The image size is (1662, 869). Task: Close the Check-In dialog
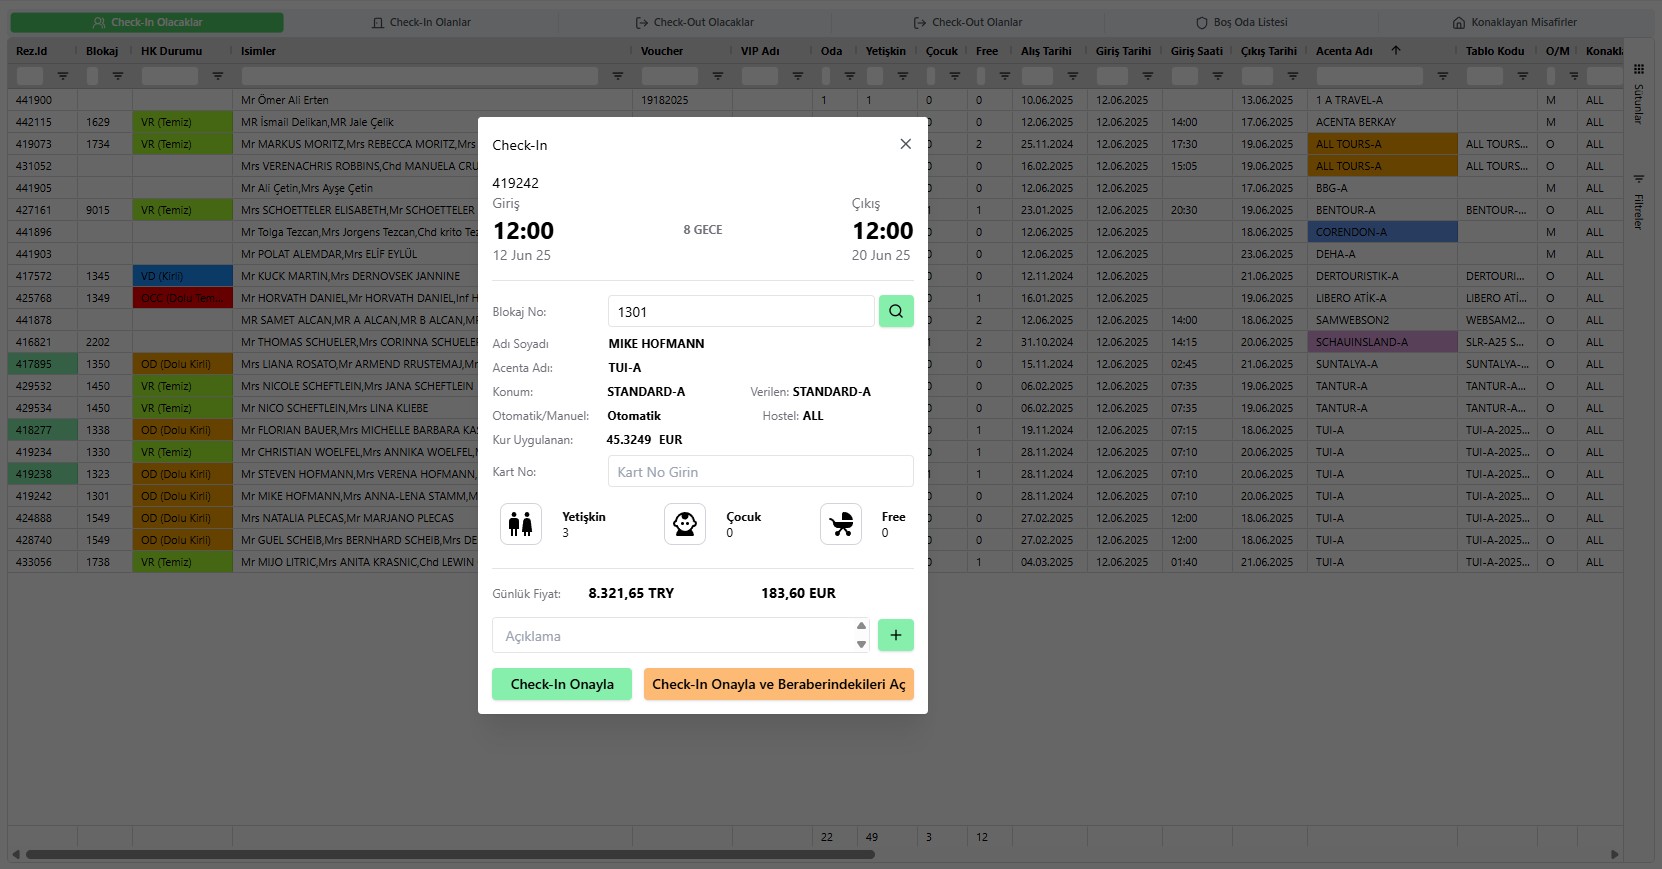click(905, 144)
